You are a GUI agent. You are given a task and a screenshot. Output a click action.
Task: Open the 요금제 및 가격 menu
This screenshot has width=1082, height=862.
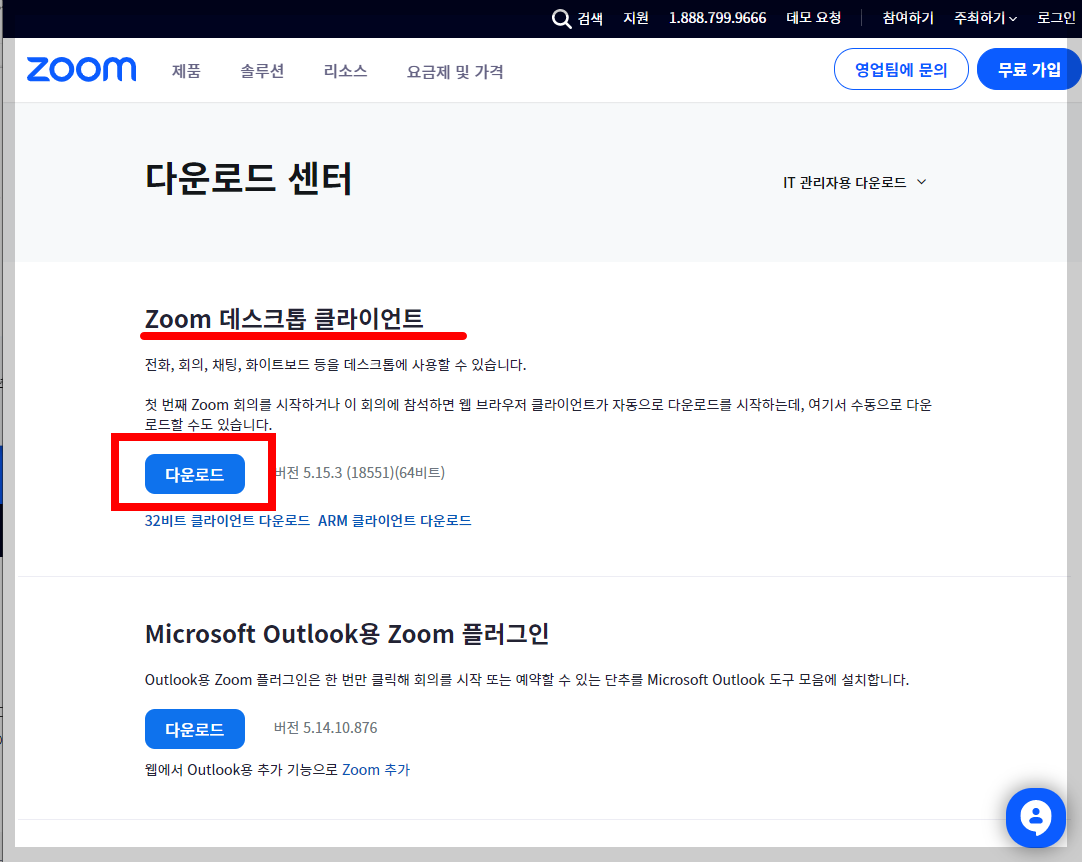(454, 72)
